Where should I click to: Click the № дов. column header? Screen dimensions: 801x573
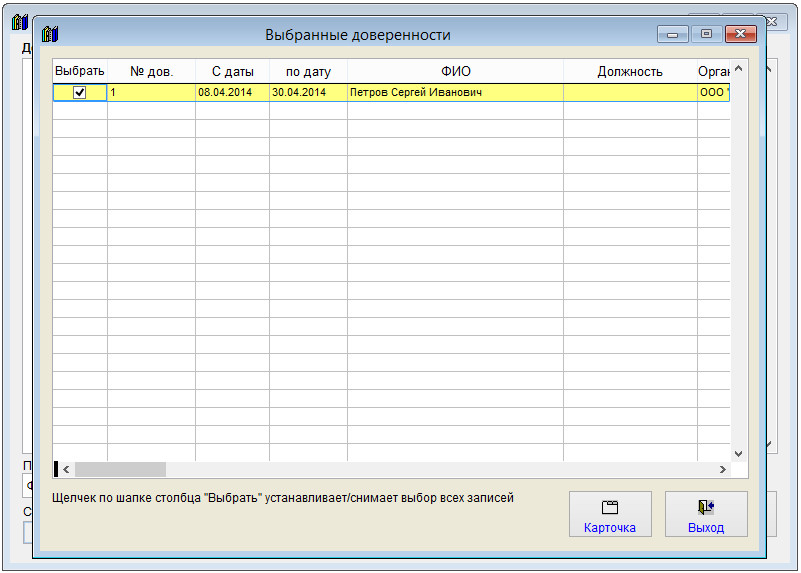click(151, 71)
